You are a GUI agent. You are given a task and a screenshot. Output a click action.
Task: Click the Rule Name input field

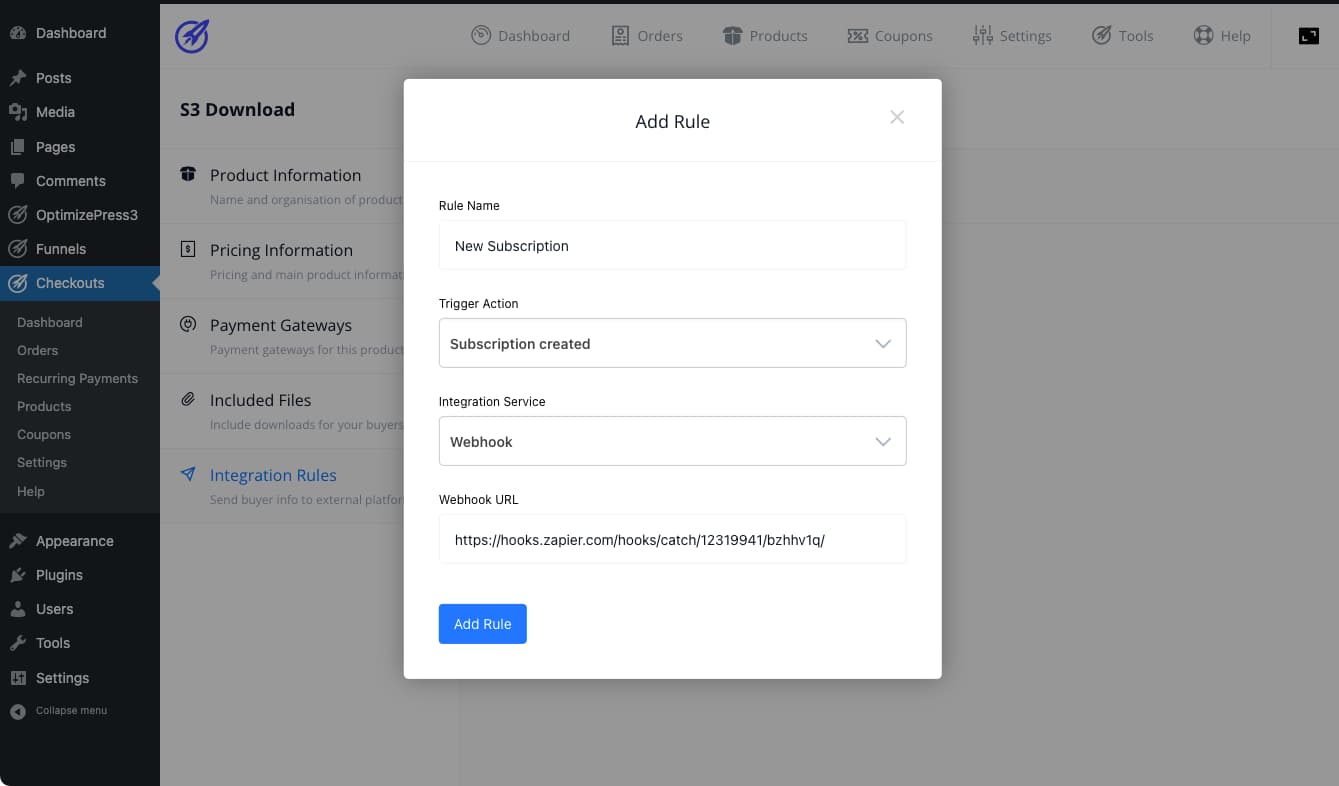point(672,245)
